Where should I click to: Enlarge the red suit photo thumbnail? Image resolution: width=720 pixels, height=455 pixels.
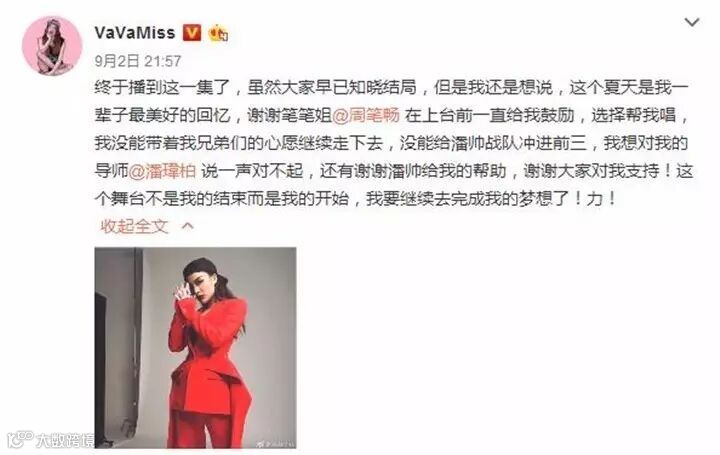point(196,348)
